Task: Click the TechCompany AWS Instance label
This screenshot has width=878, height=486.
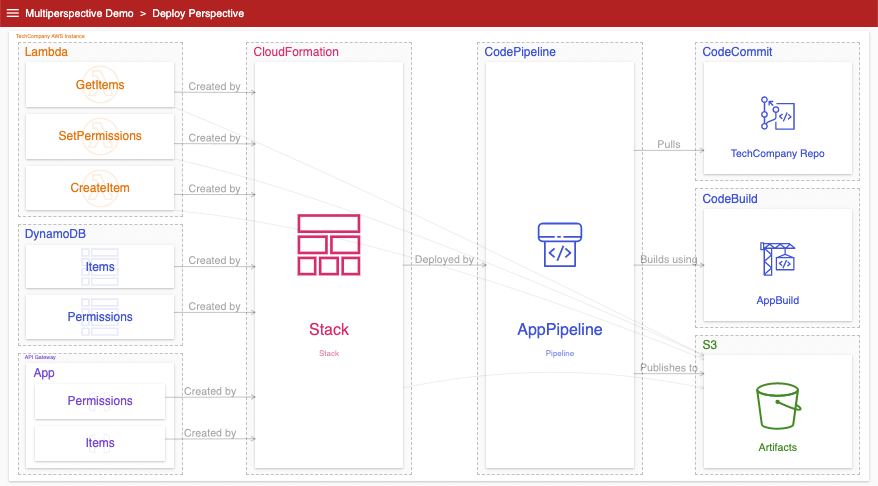Action: coord(50,36)
